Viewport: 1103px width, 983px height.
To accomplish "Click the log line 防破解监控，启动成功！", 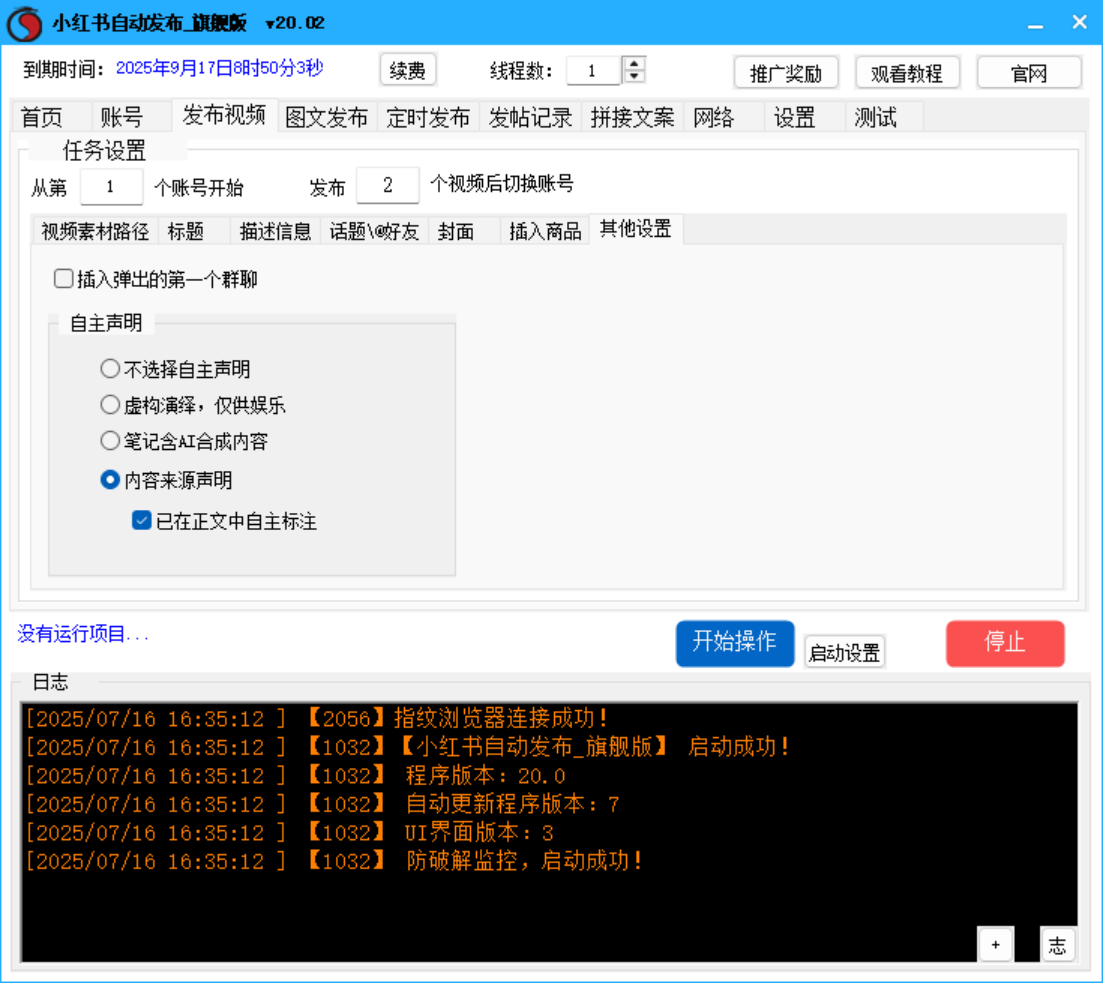I will click(334, 861).
